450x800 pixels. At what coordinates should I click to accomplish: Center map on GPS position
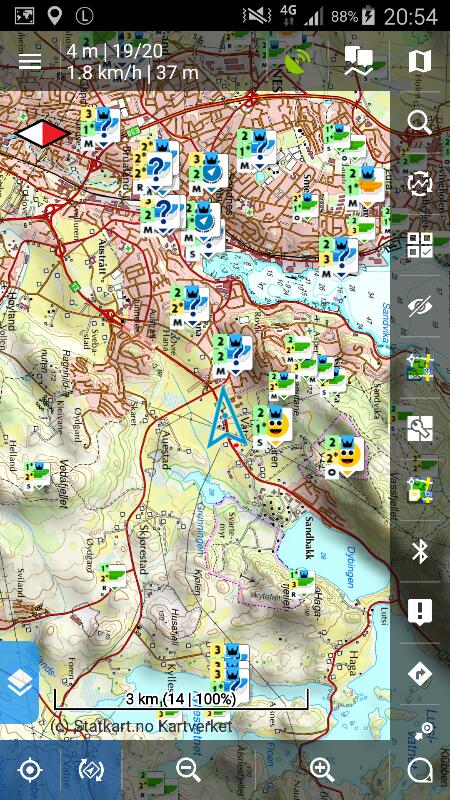[x=30, y=770]
